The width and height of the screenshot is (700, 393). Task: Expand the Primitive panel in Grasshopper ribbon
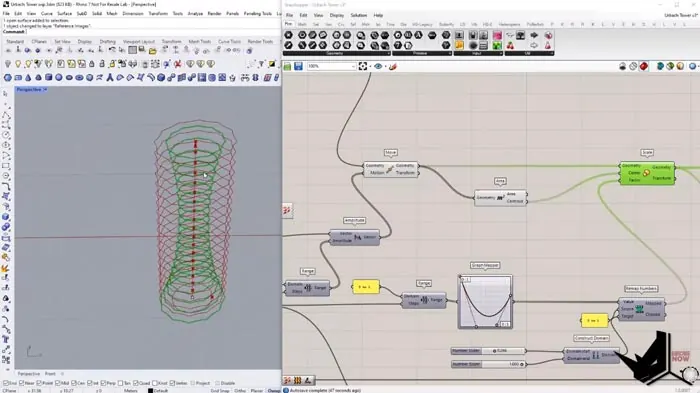click(x=450, y=53)
